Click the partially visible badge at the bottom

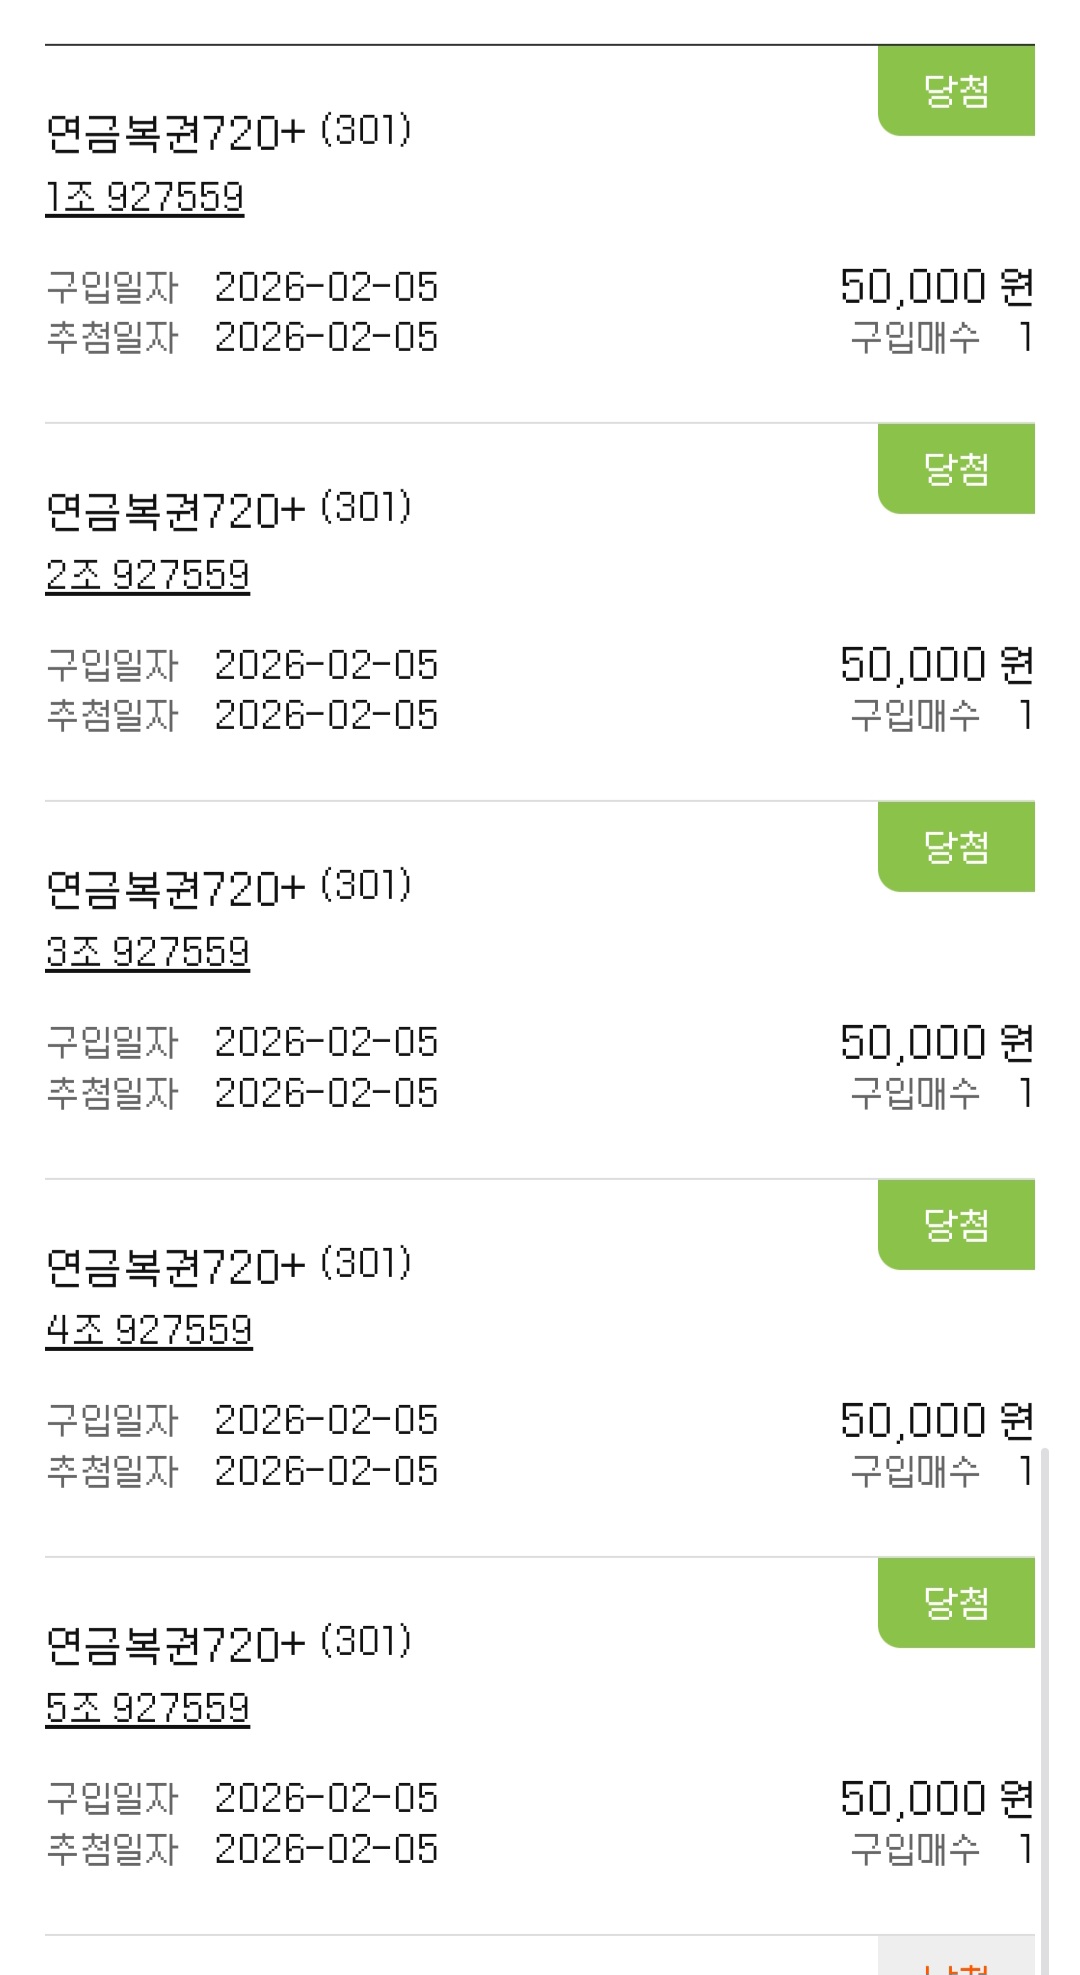point(956,1962)
